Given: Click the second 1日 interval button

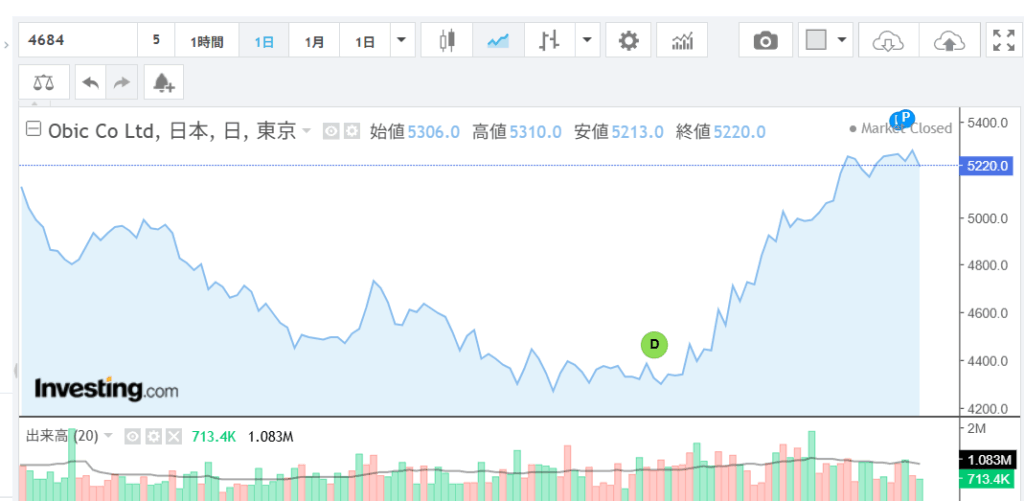Looking at the screenshot, I should pyautogui.click(x=364, y=40).
